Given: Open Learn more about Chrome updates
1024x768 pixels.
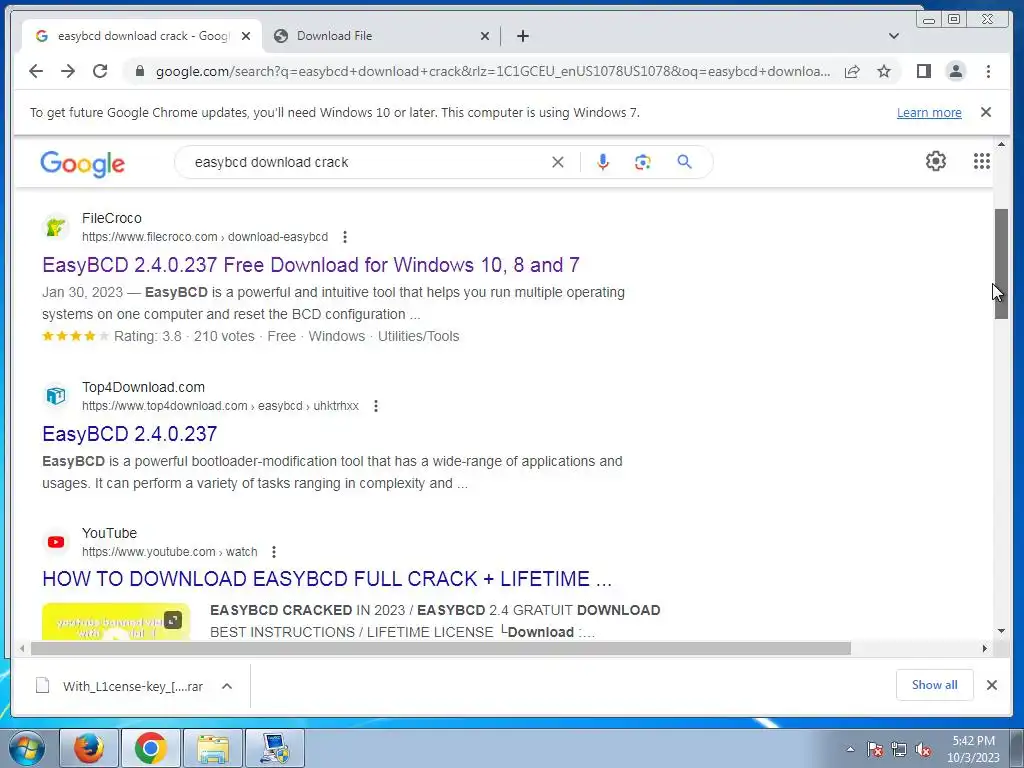Looking at the screenshot, I should click(x=929, y=112).
